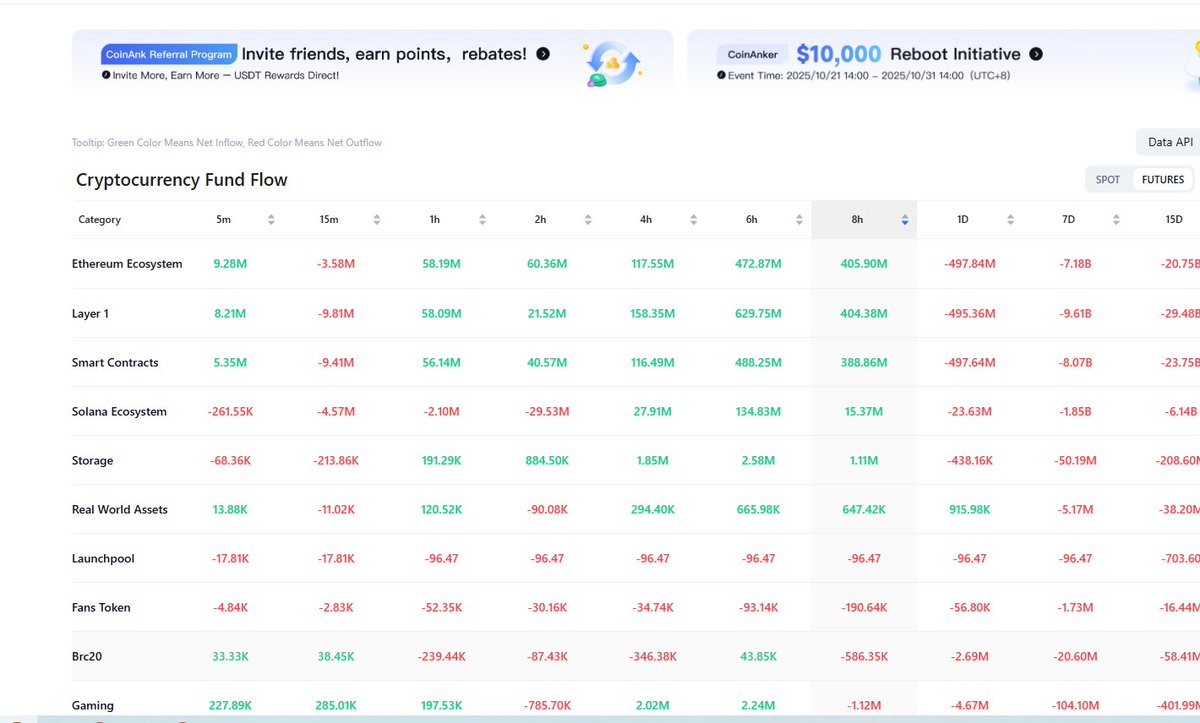Image resolution: width=1200 pixels, height=723 pixels.
Task: Click Storage 2h value 884.50K
Action: tap(547, 461)
